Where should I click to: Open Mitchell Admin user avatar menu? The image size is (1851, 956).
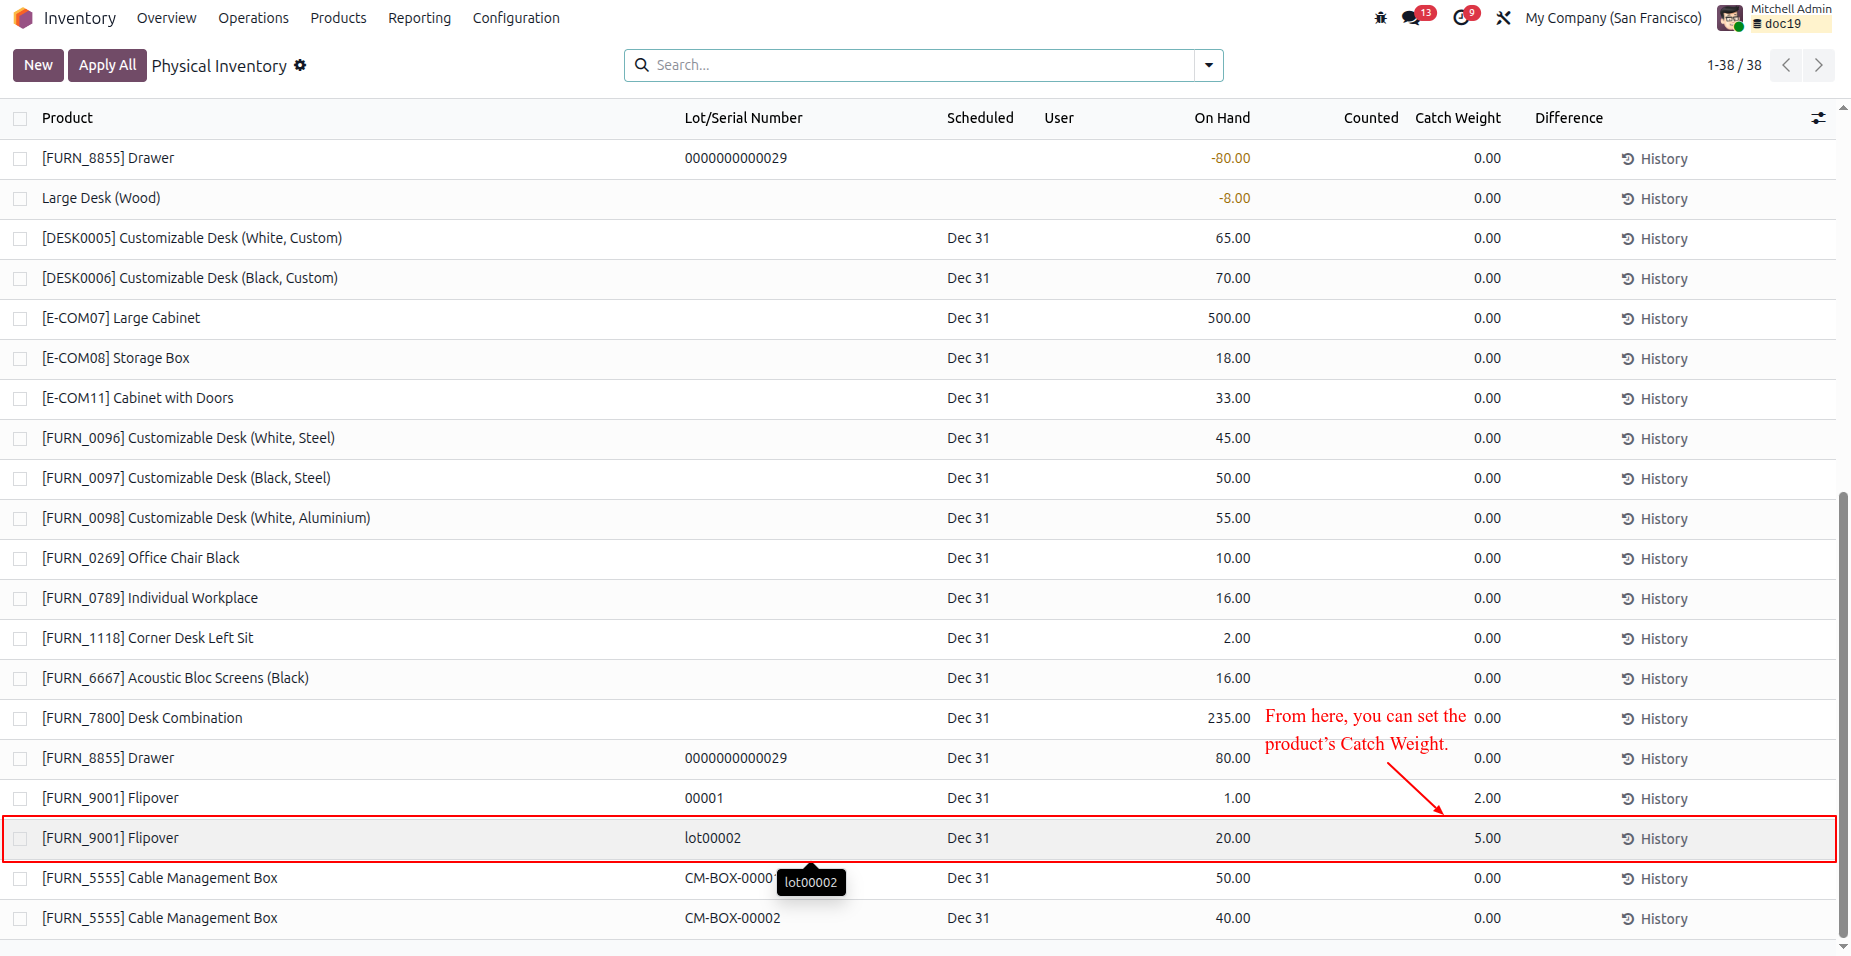[x=1729, y=18]
